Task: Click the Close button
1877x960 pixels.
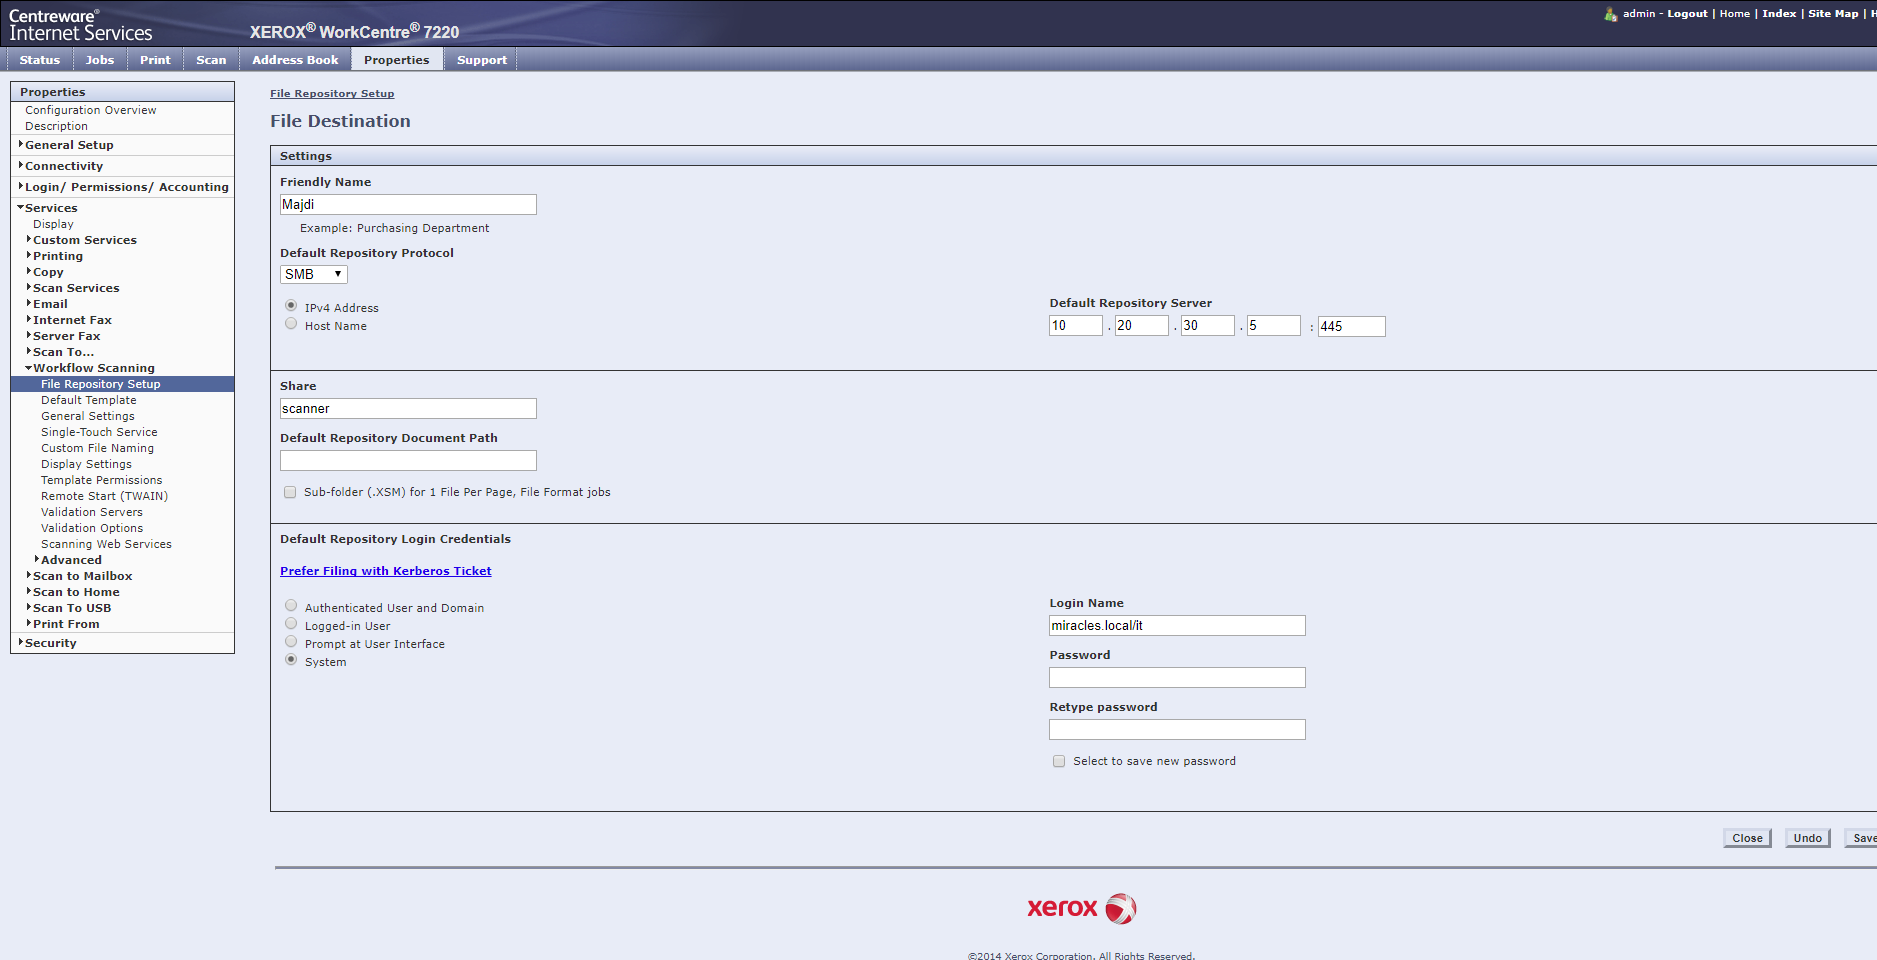Action: pyautogui.click(x=1747, y=838)
